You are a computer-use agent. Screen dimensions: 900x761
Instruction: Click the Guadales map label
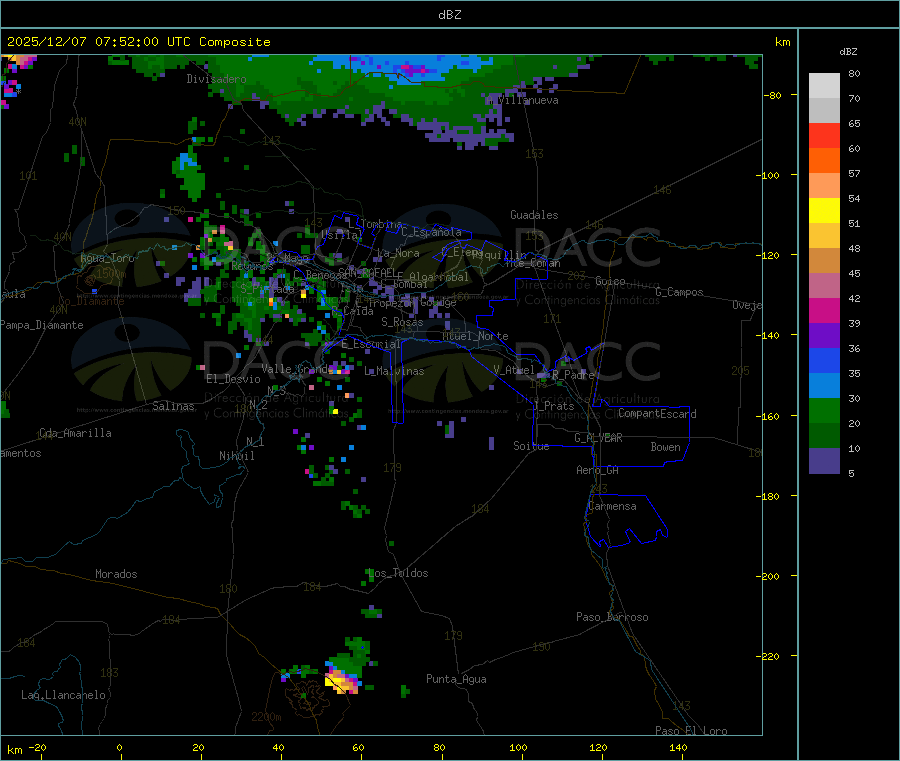534,215
